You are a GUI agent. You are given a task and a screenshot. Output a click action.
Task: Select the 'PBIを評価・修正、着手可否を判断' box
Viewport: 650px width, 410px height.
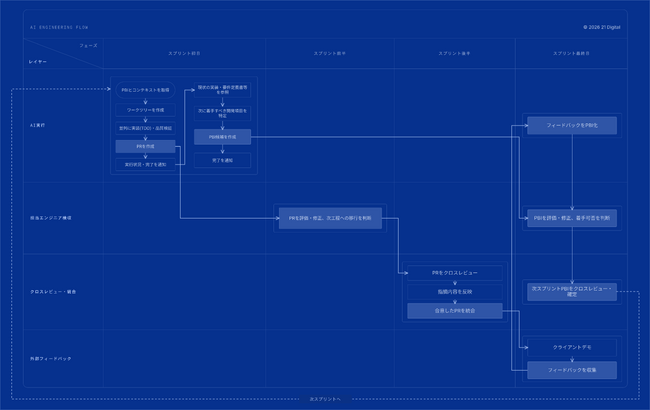click(572, 218)
